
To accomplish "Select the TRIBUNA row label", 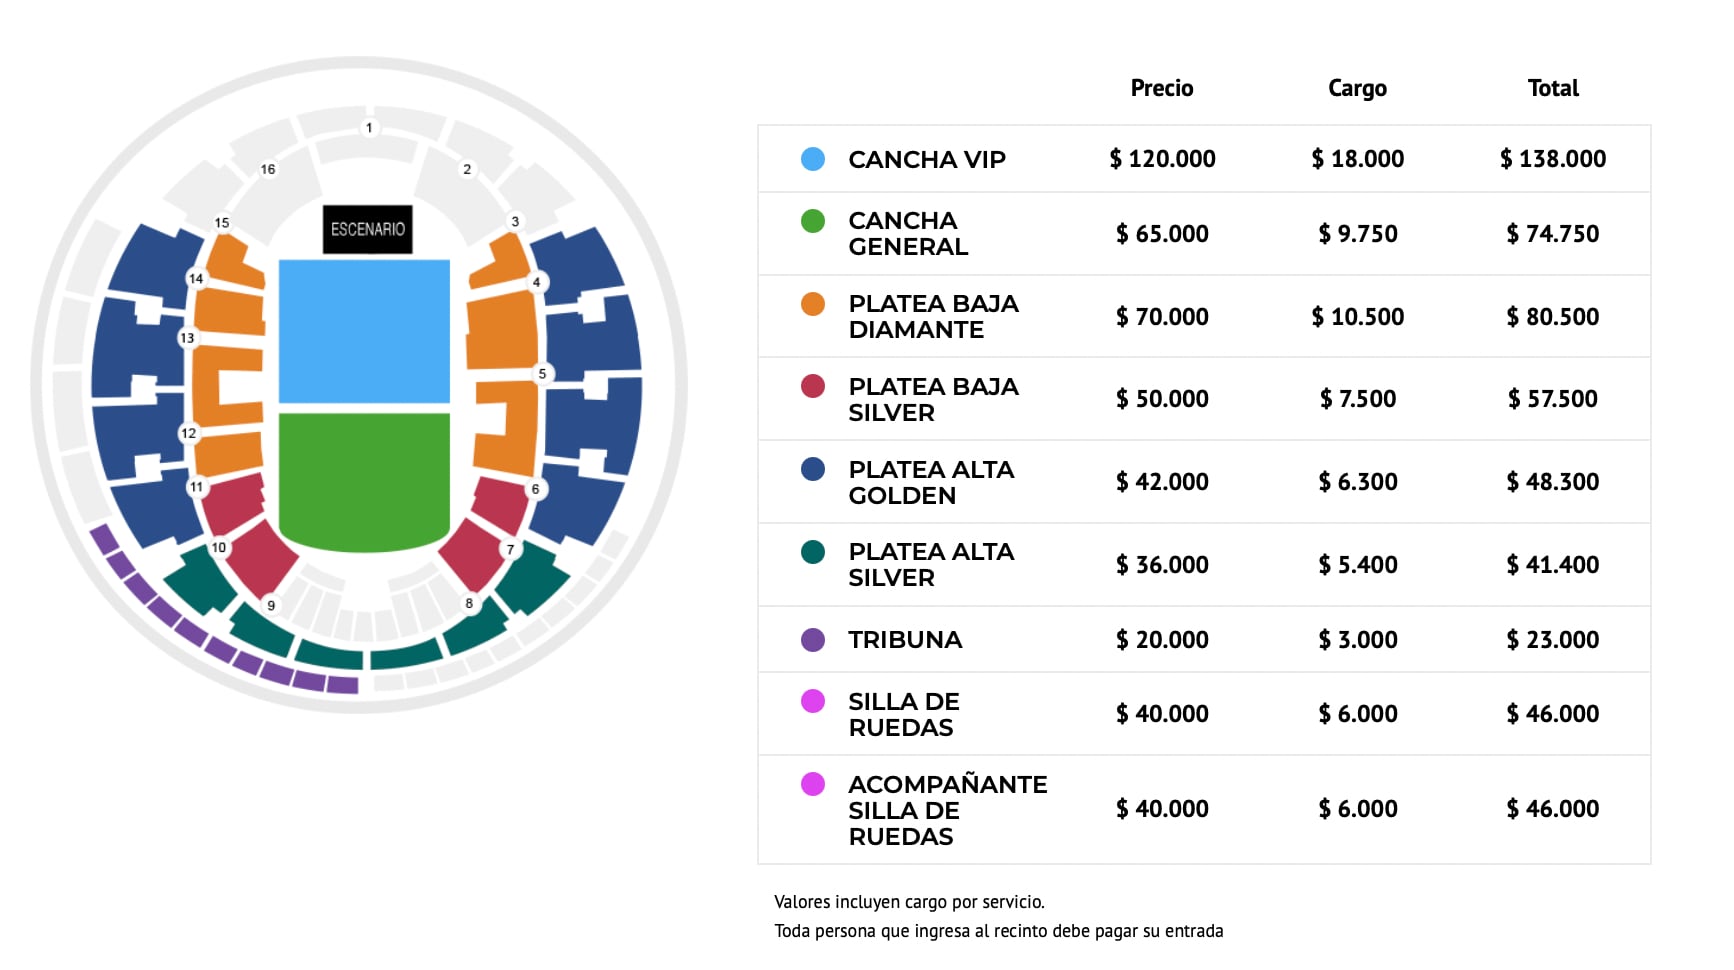I will pyautogui.click(x=905, y=640).
